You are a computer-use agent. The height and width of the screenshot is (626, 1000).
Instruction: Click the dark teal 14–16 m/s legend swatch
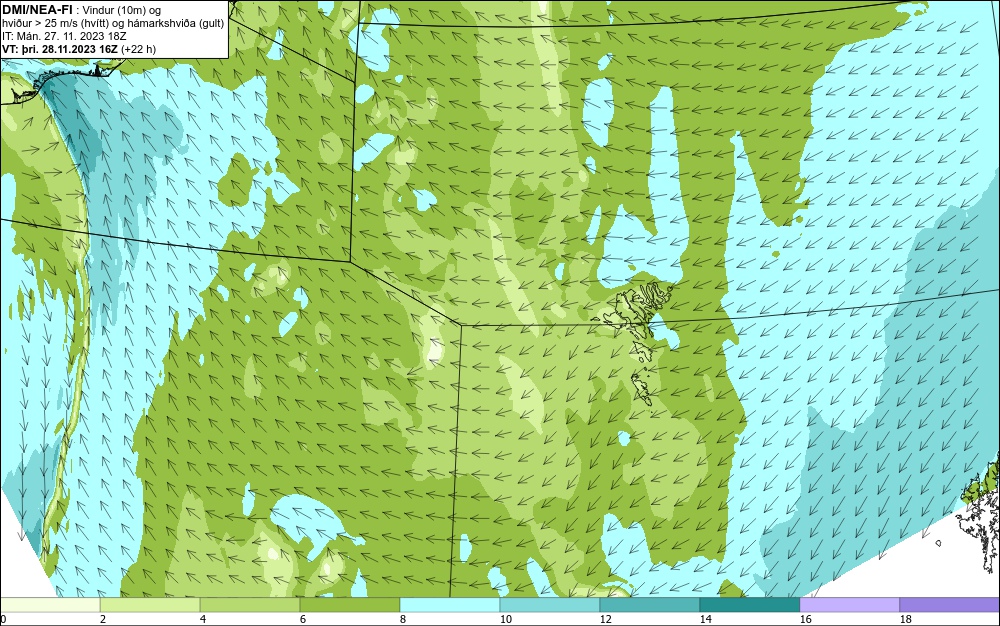tap(749, 605)
